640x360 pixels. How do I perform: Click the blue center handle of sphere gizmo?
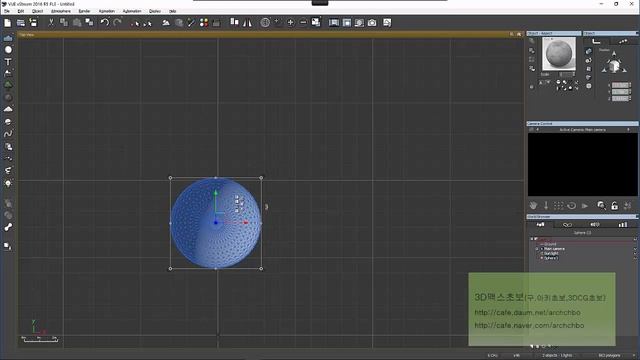coord(216,222)
